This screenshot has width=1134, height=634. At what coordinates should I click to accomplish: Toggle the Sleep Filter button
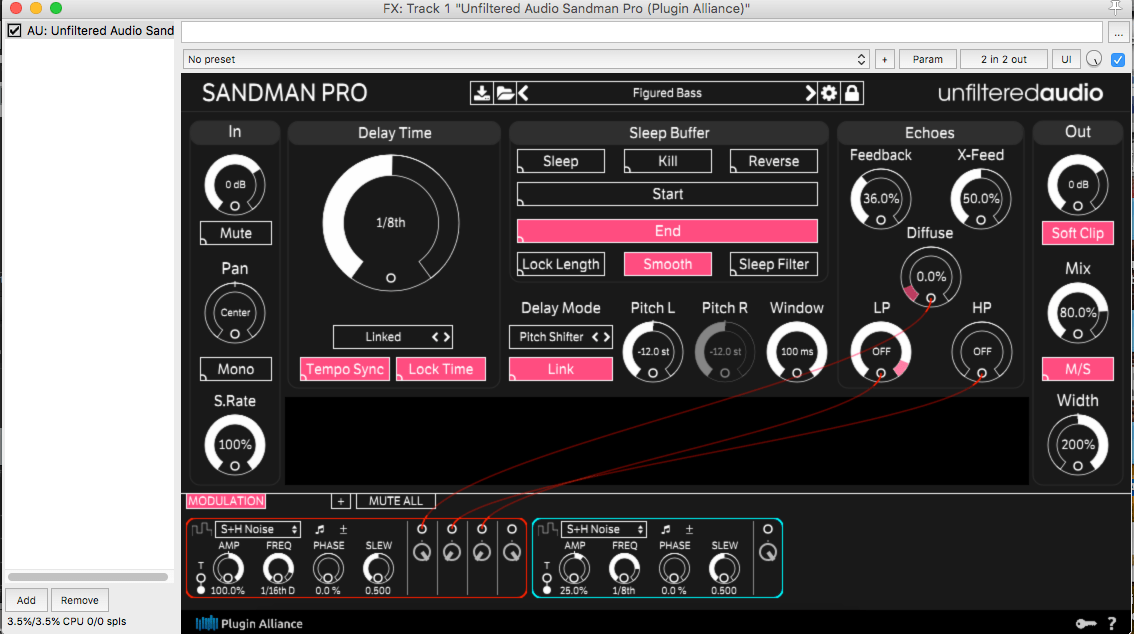point(774,264)
